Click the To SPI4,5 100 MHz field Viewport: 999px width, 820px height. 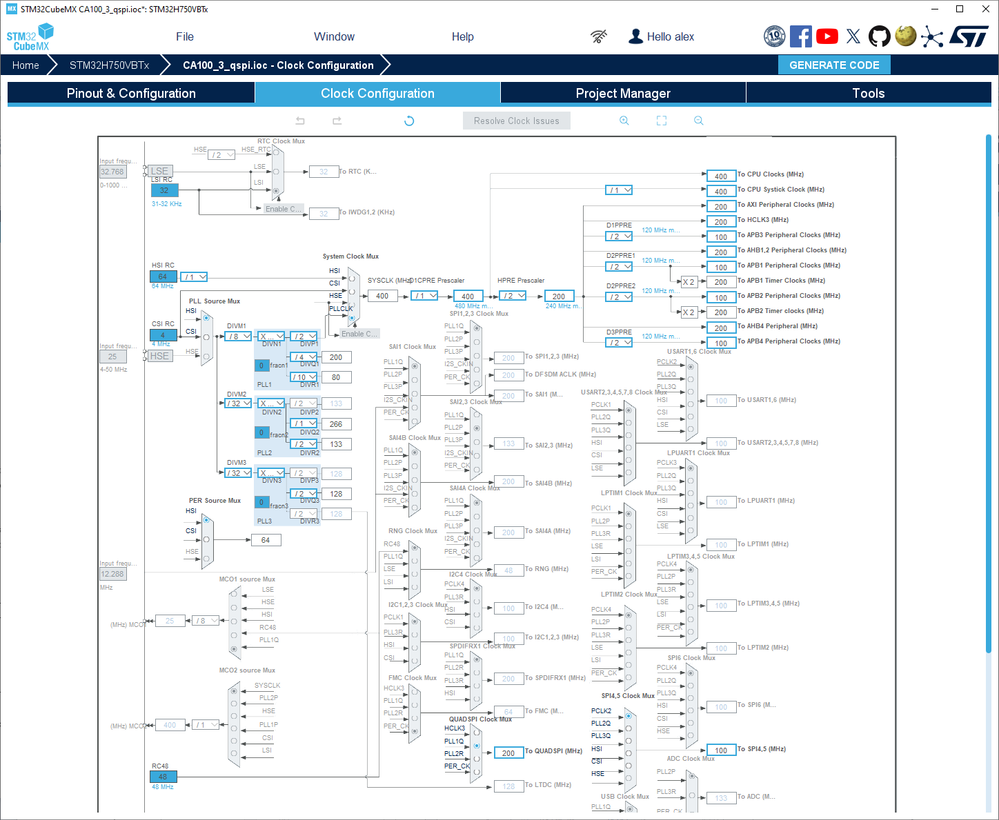tap(721, 750)
